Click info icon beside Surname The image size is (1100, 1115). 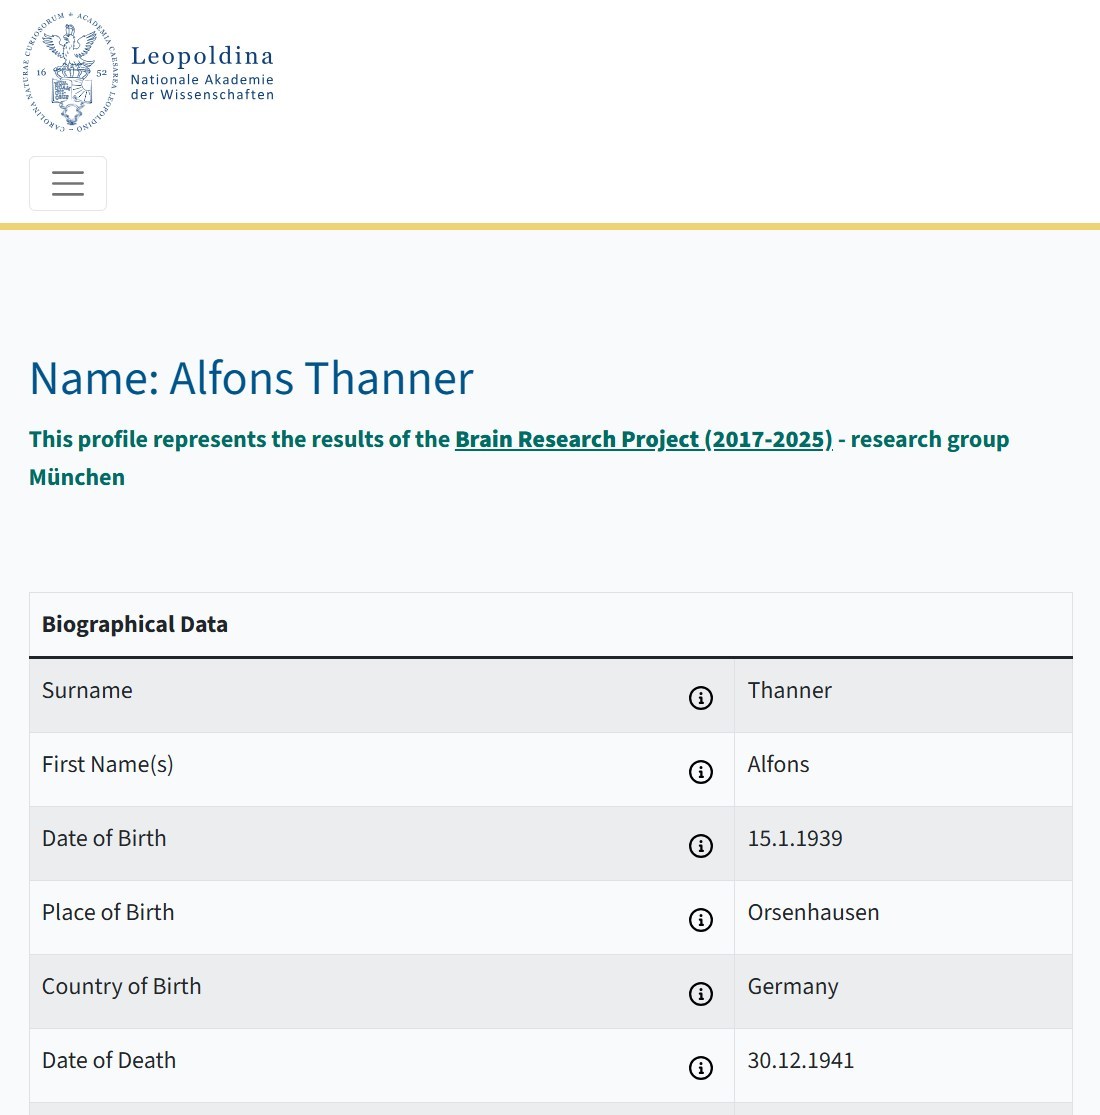coord(700,698)
